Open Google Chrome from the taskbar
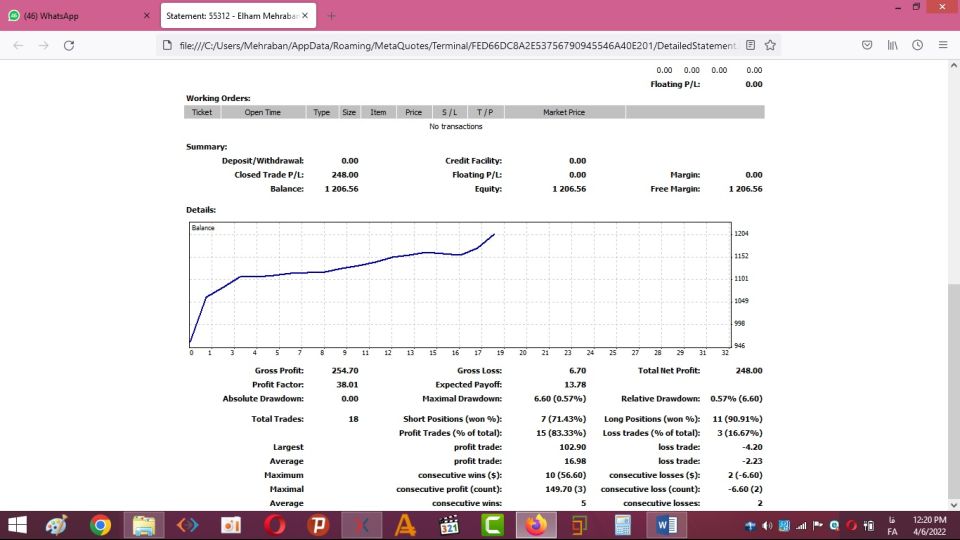The image size is (960, 540). click(100, 524)
